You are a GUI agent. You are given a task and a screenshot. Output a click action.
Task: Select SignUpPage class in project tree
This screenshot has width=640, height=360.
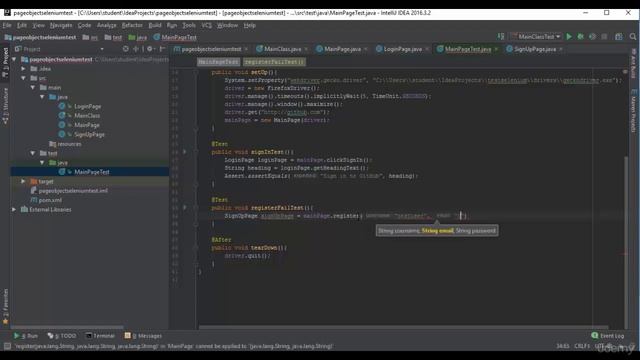coord(89,134)
